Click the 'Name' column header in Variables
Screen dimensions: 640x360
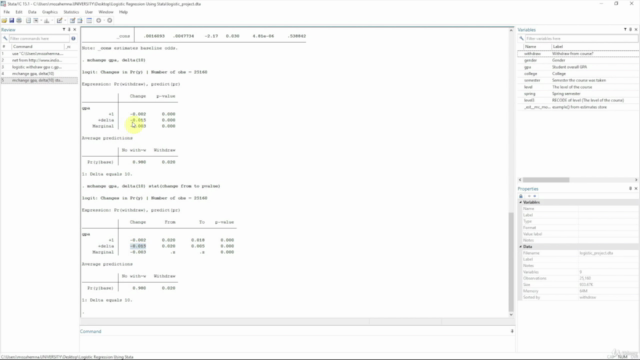[x=536, y=47]
